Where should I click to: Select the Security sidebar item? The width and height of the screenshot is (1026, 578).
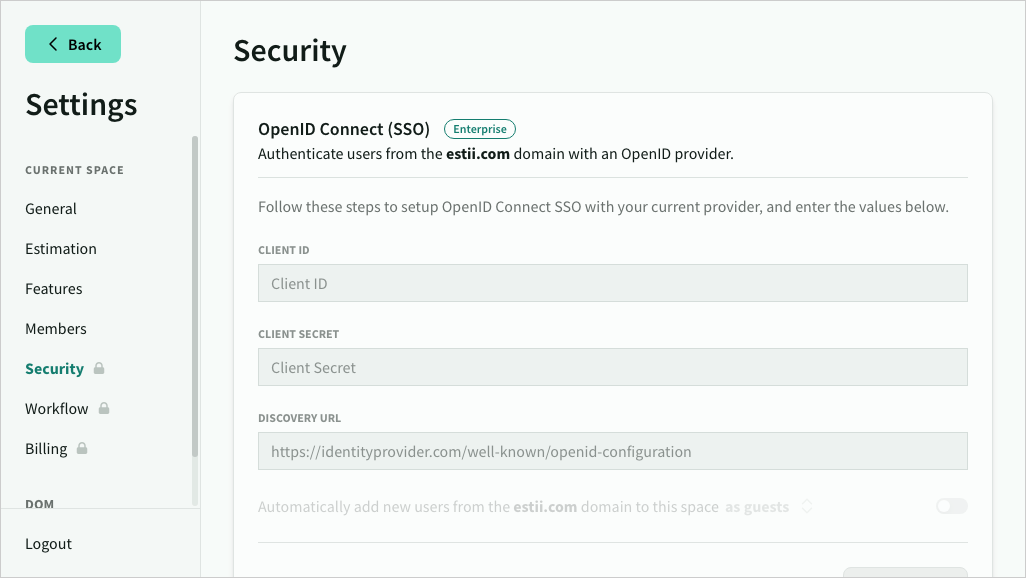click(55, 369)
